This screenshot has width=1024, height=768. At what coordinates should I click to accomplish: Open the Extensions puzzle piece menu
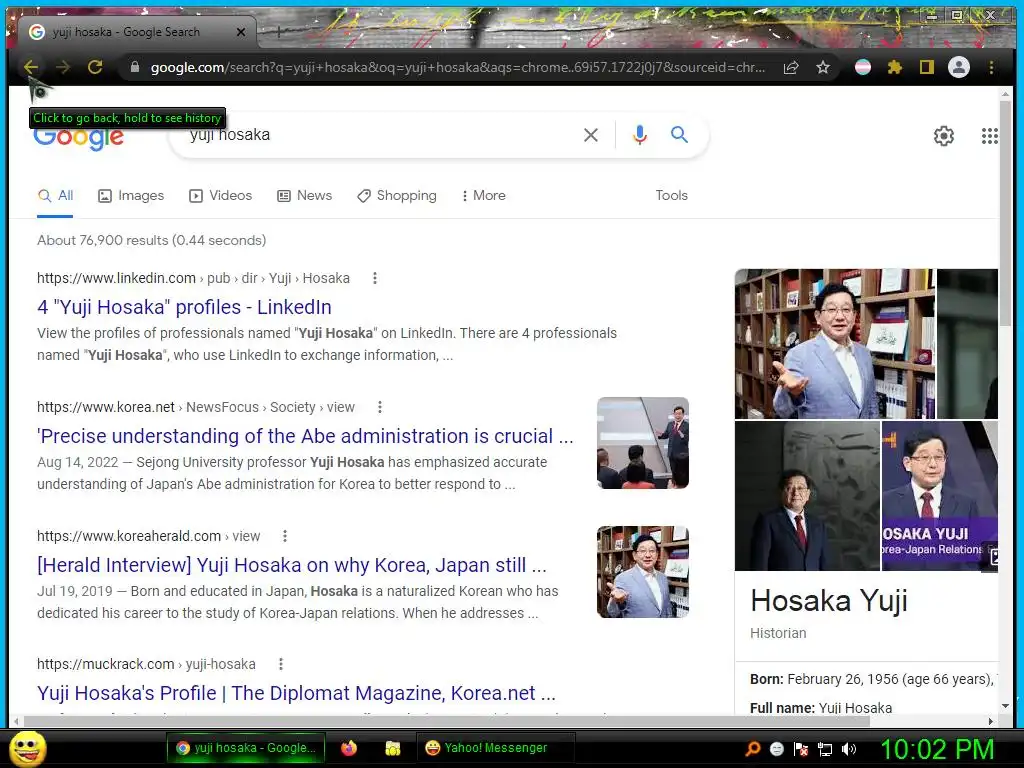(895, 67)
